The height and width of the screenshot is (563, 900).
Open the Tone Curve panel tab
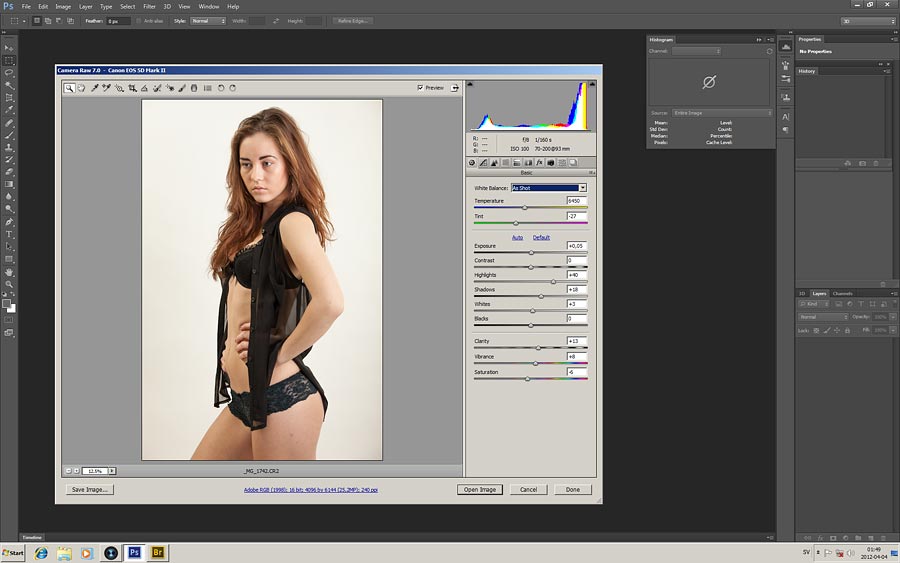pyautogui.click(x=483, y=162)
